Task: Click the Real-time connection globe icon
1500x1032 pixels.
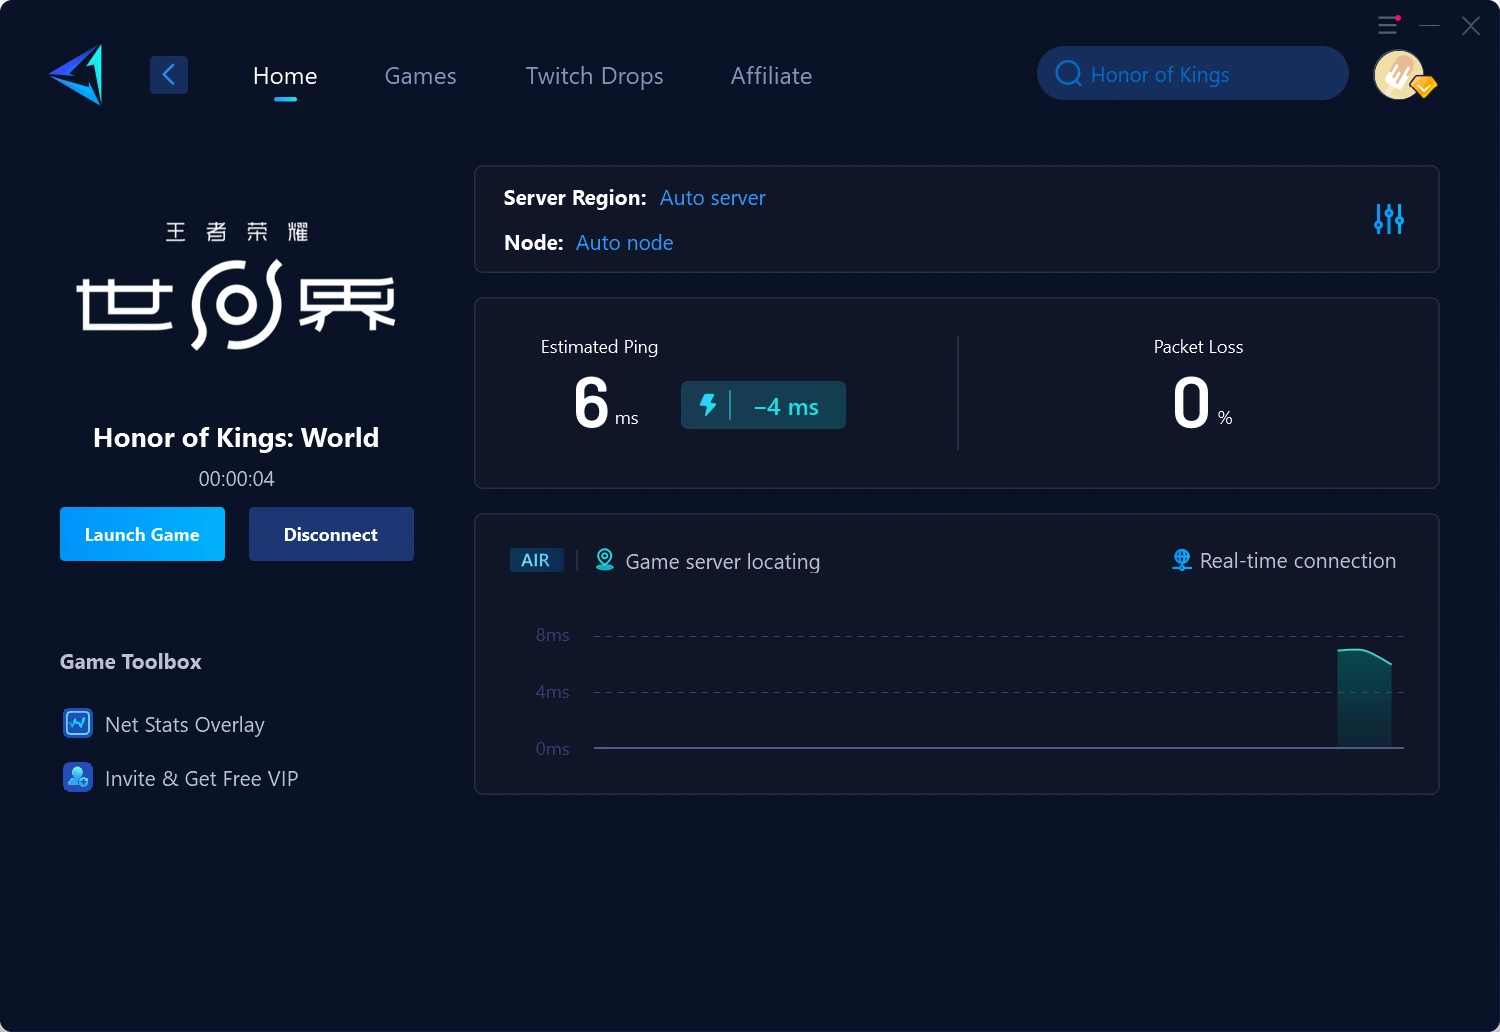Action: tap(1181, 560)
